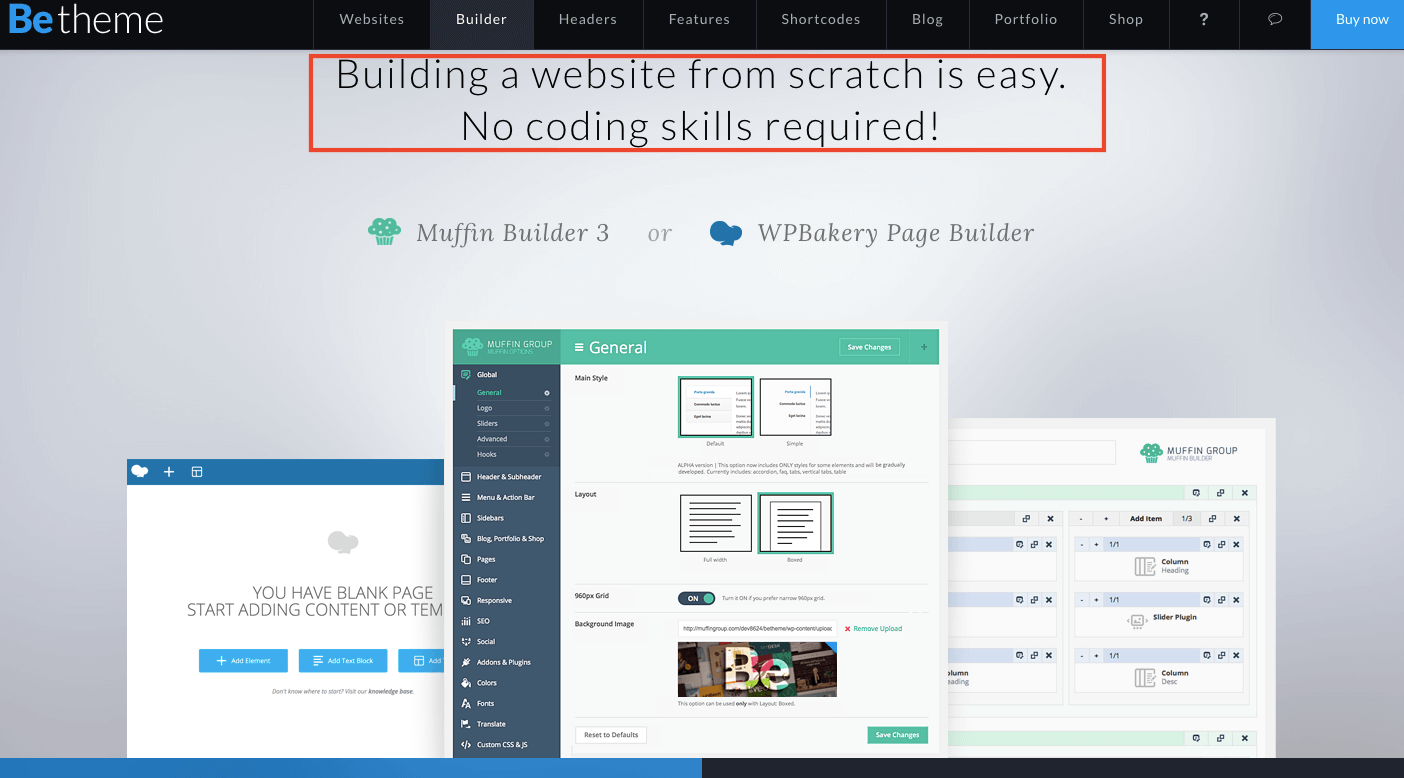Click the plus icon in WPBakery toolbar
The height and width of the screenshot is (778, 1404).
pyautogui.click(x=169, y=471)
